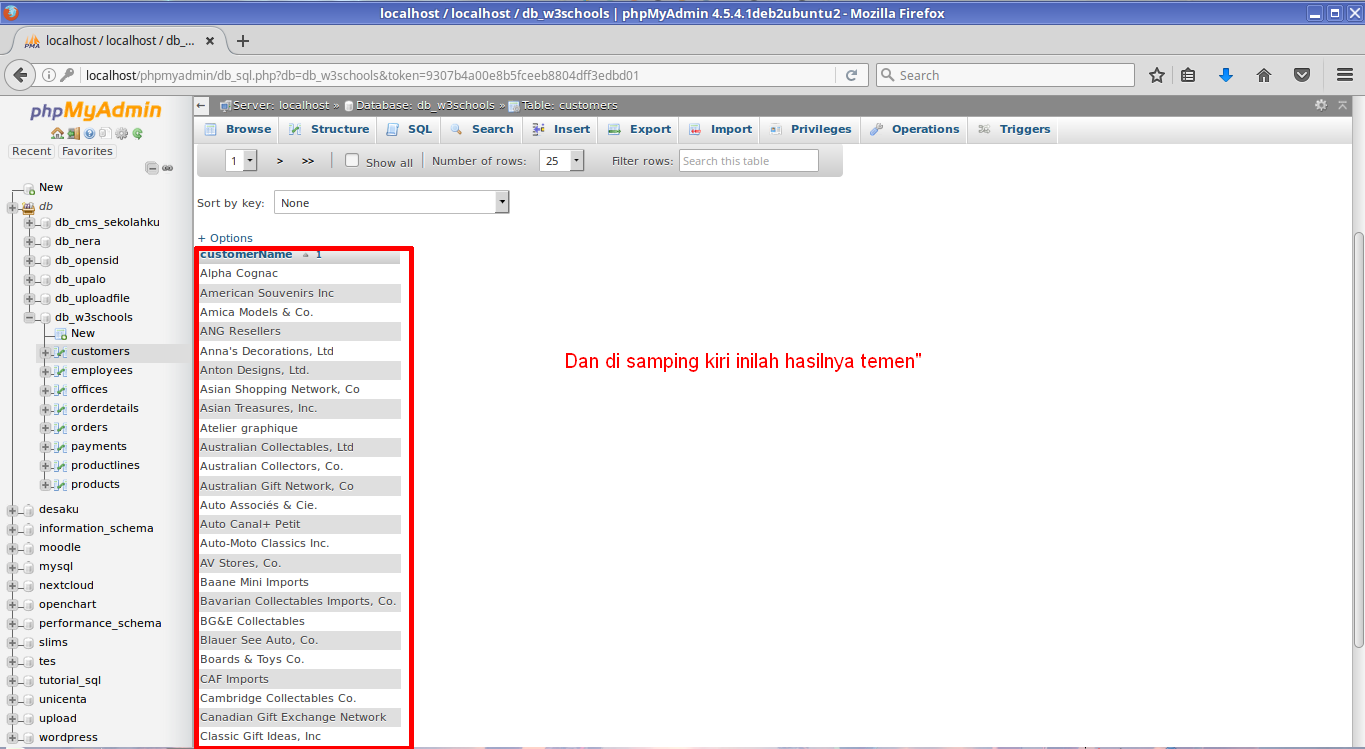Open the Settings gear below the logo
This screenshot has width=1365, height=749.
(x=121, y=133)
